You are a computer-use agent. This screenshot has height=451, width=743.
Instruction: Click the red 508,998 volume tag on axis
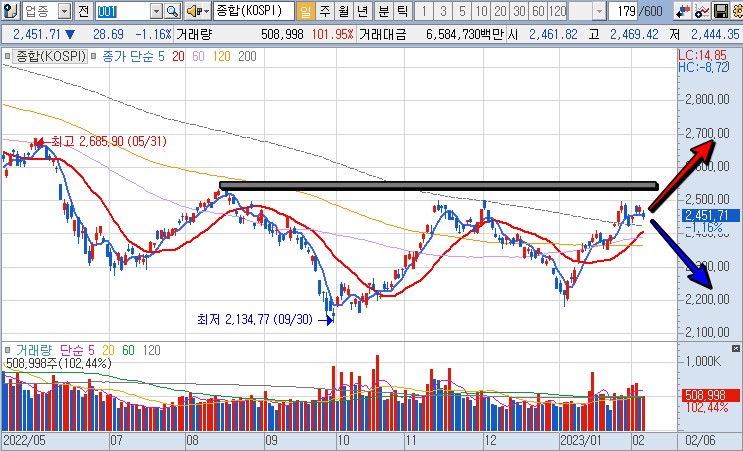[x=711, y=395]
